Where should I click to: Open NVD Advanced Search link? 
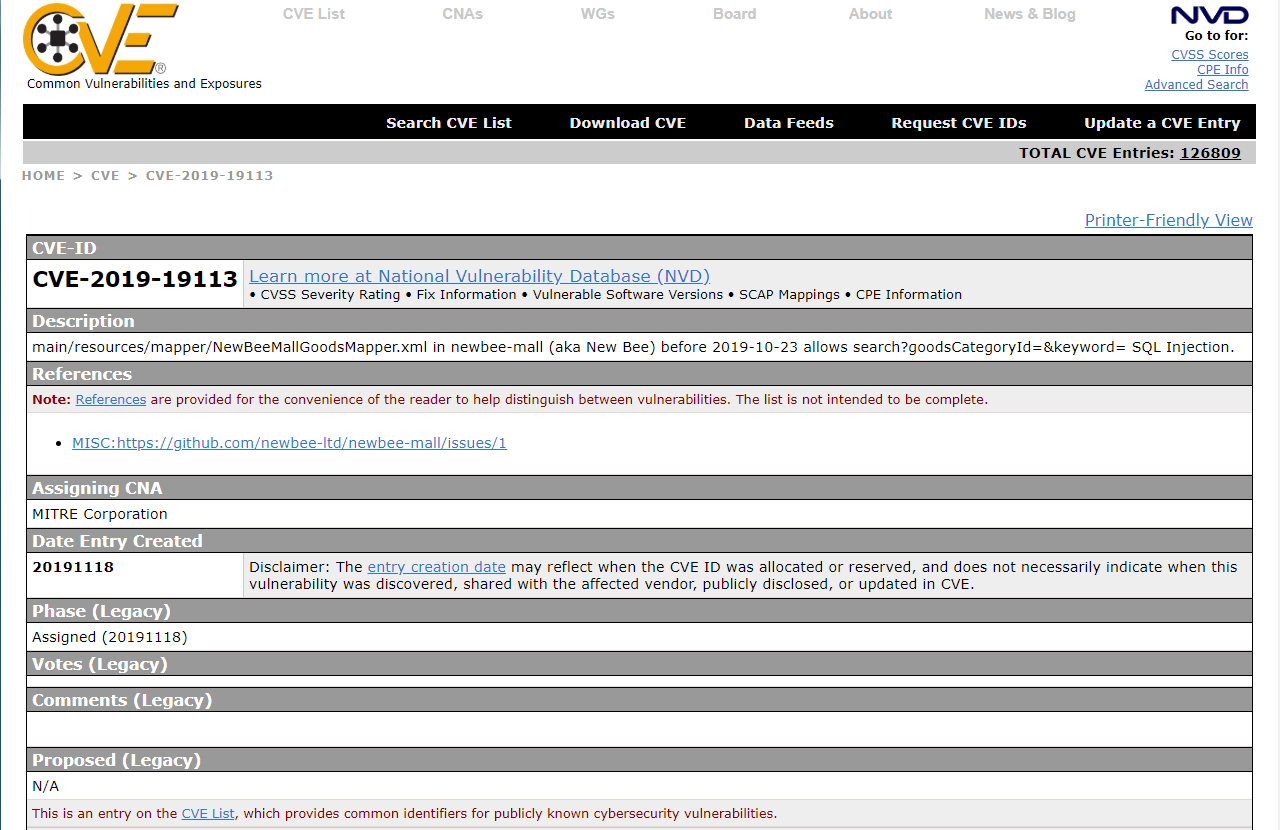1197,85
